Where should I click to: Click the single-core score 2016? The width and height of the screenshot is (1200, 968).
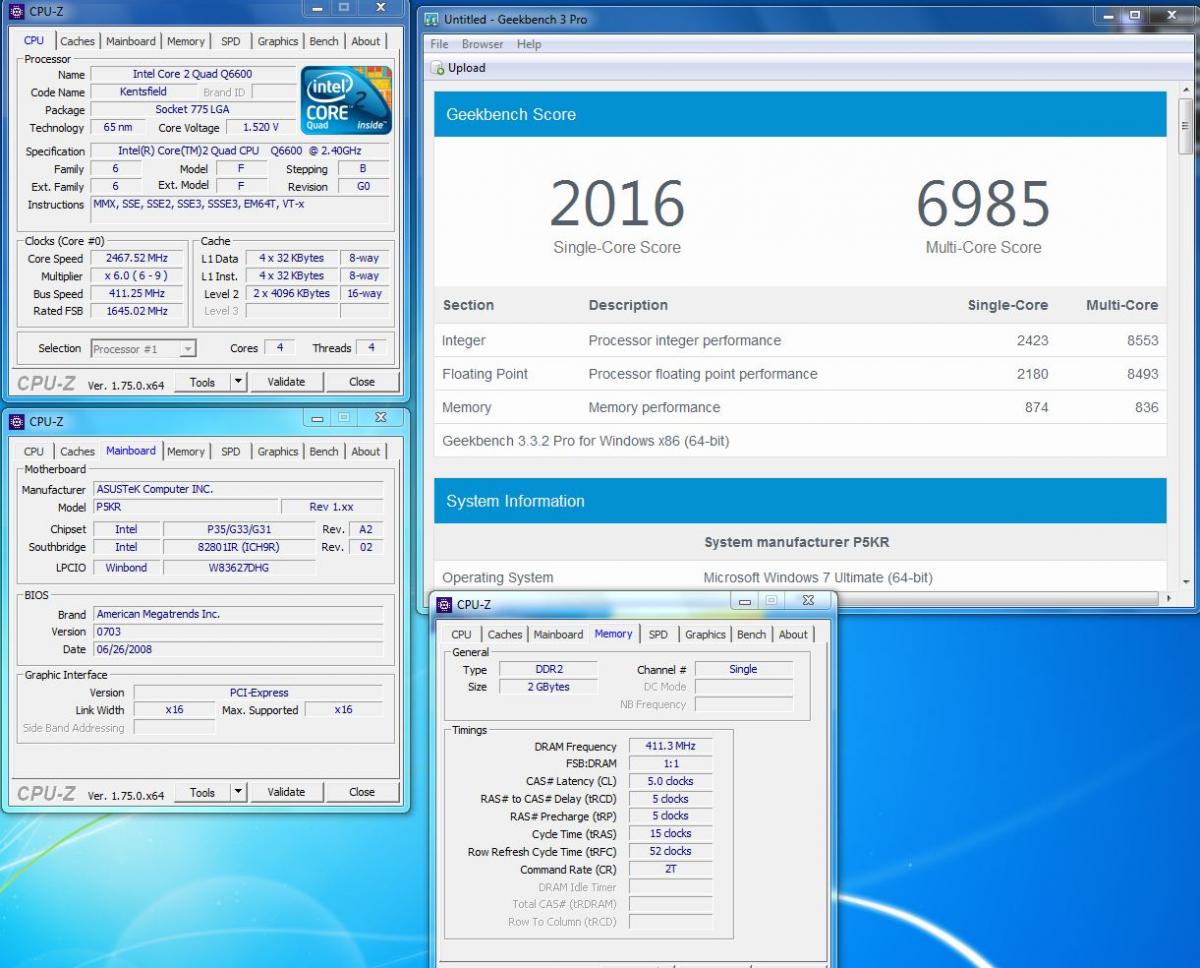pos(617,204)
